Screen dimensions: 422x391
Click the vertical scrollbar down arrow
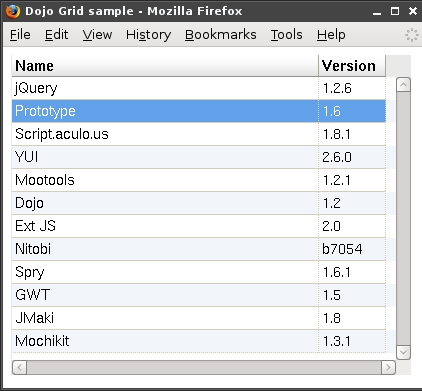pyautogui.click(x=403, y=352)
